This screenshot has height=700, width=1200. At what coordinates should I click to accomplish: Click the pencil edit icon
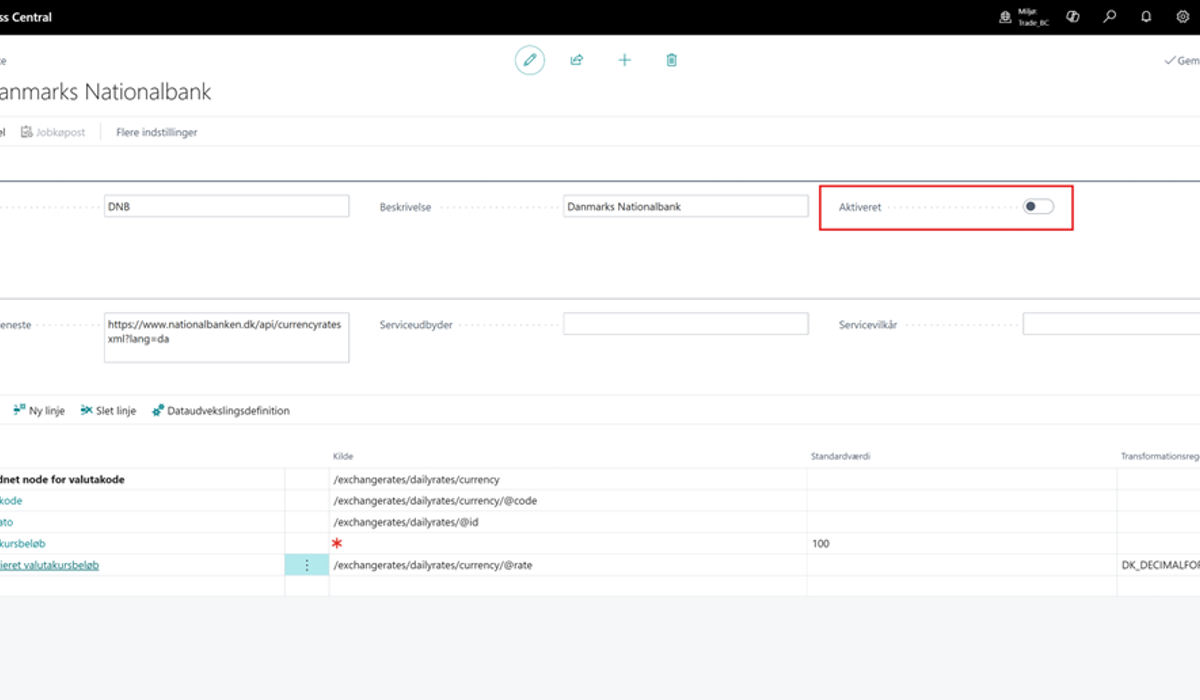530,60
